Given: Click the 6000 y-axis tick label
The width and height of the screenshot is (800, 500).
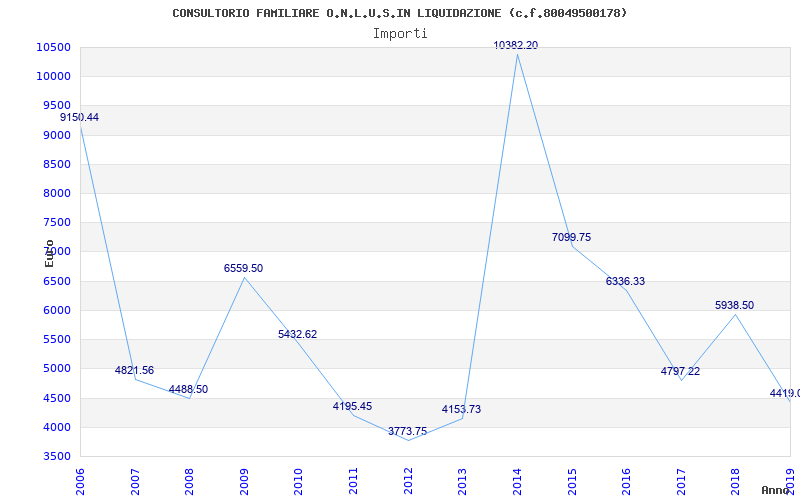Looking at the screenshot, I should coord(56,310).
